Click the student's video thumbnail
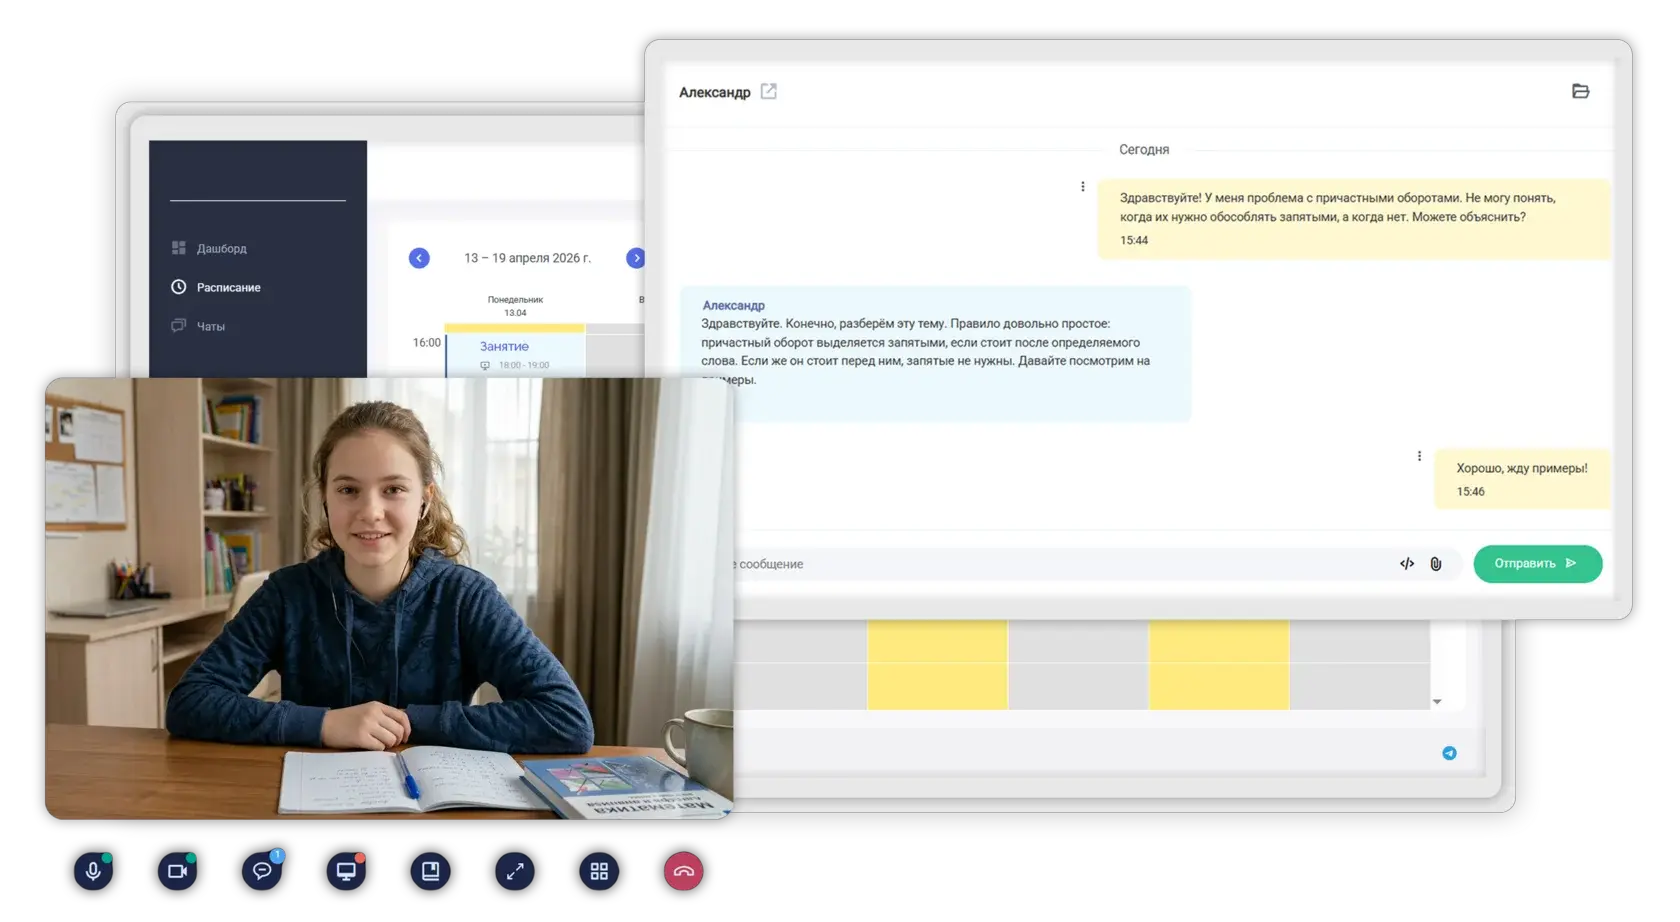The image size is (1680, 922). tap(389, 598)
